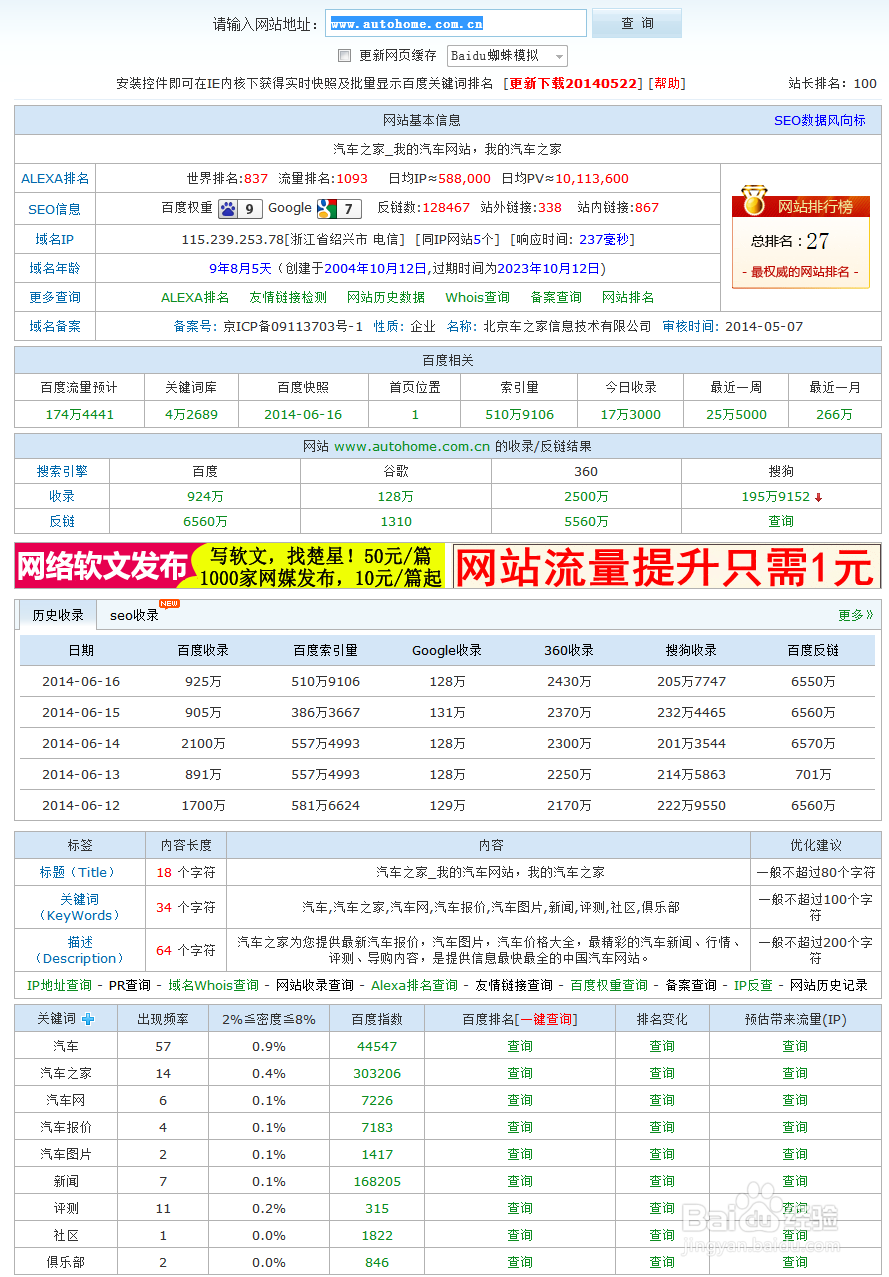The image size is (889, 1277).
Task: Click the 域名IP row label
Action: click(55, 240)
